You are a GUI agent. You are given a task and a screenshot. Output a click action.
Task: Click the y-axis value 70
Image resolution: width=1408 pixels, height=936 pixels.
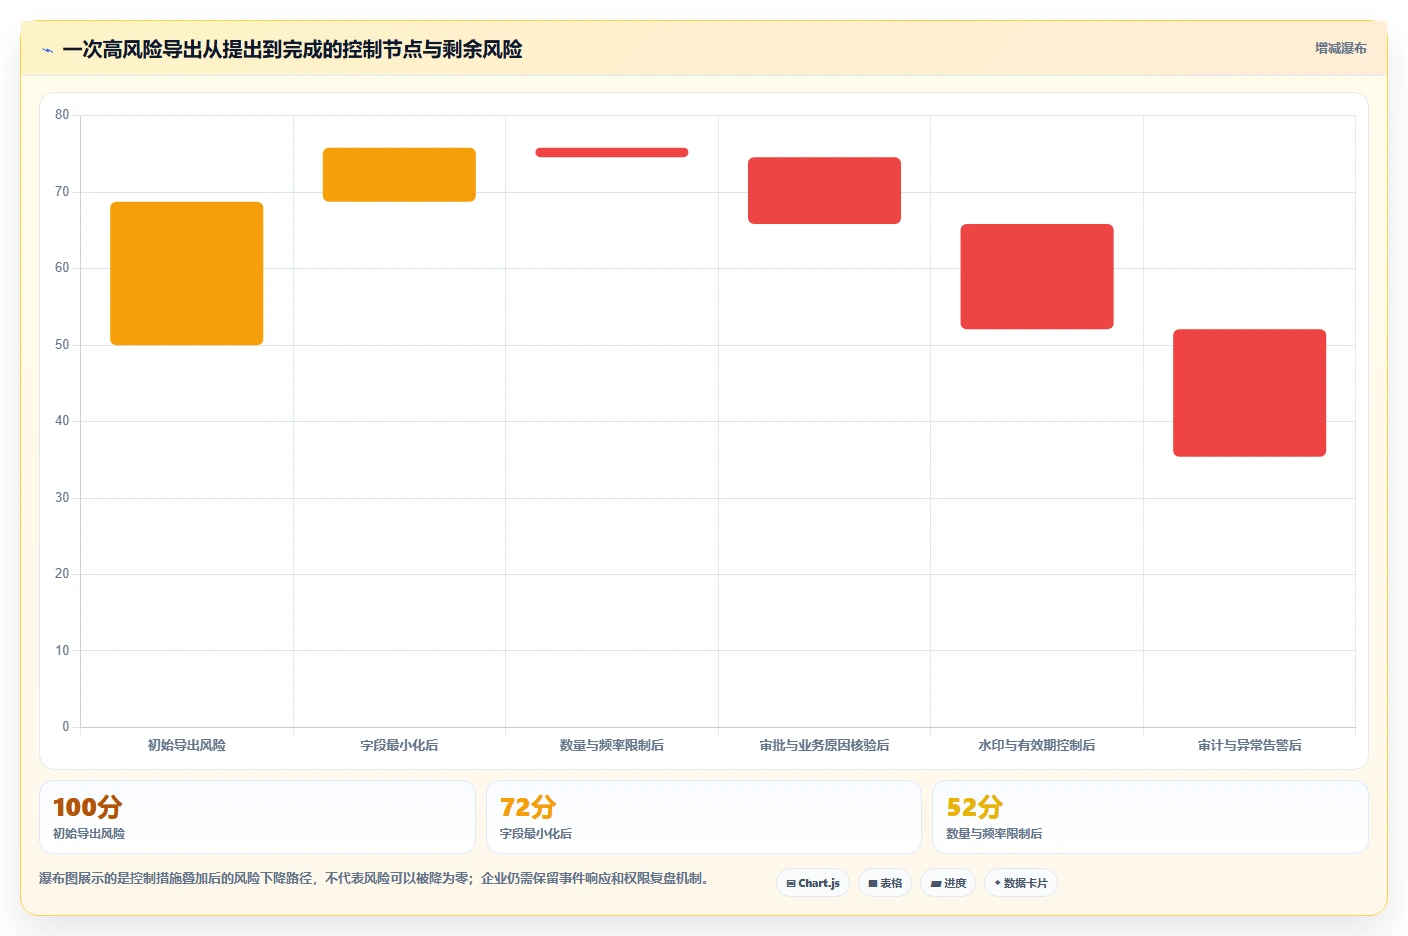click(62, 192)
